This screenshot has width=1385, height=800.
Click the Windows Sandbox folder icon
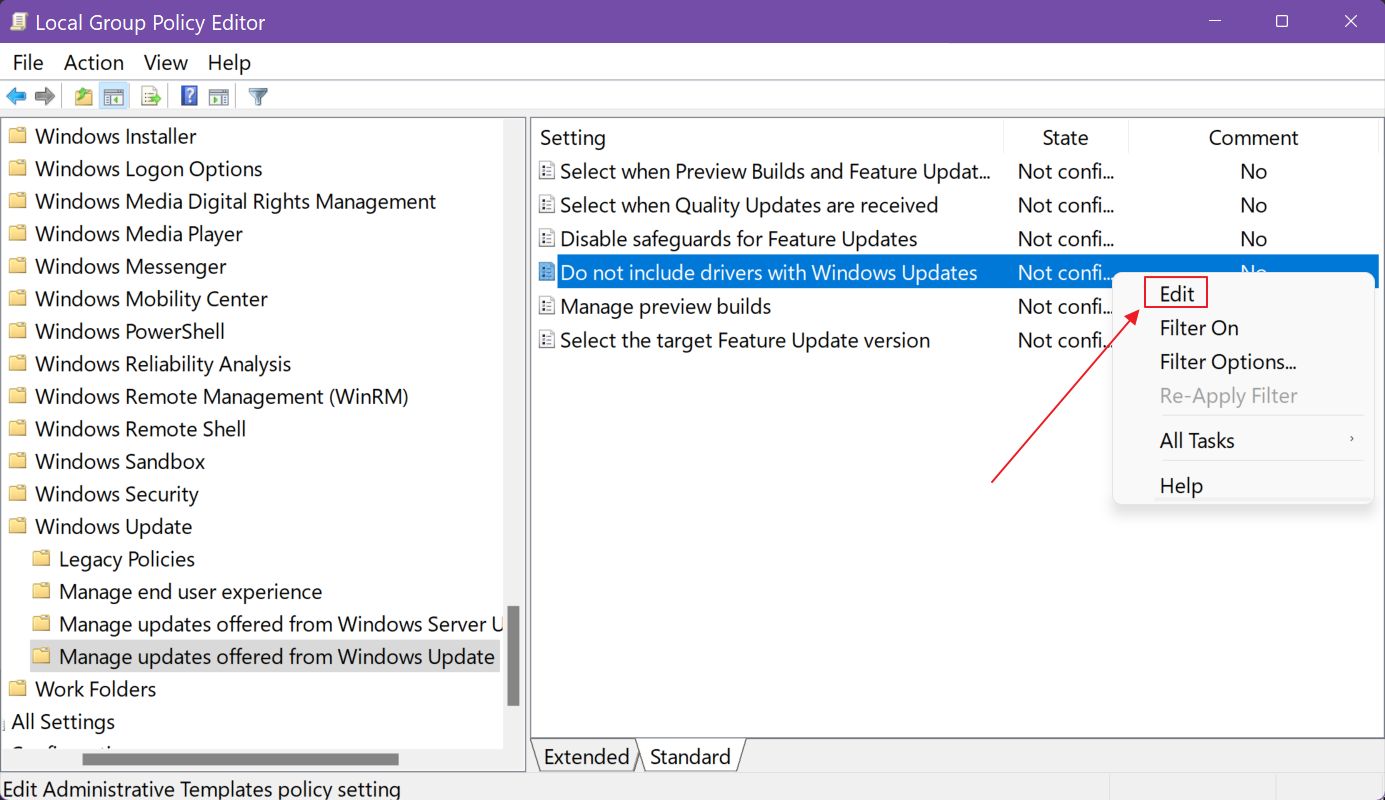17,461
